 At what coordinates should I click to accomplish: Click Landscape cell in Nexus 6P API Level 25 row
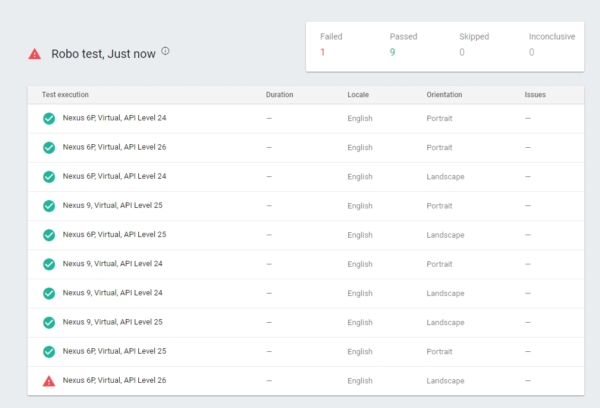(445, 235)
